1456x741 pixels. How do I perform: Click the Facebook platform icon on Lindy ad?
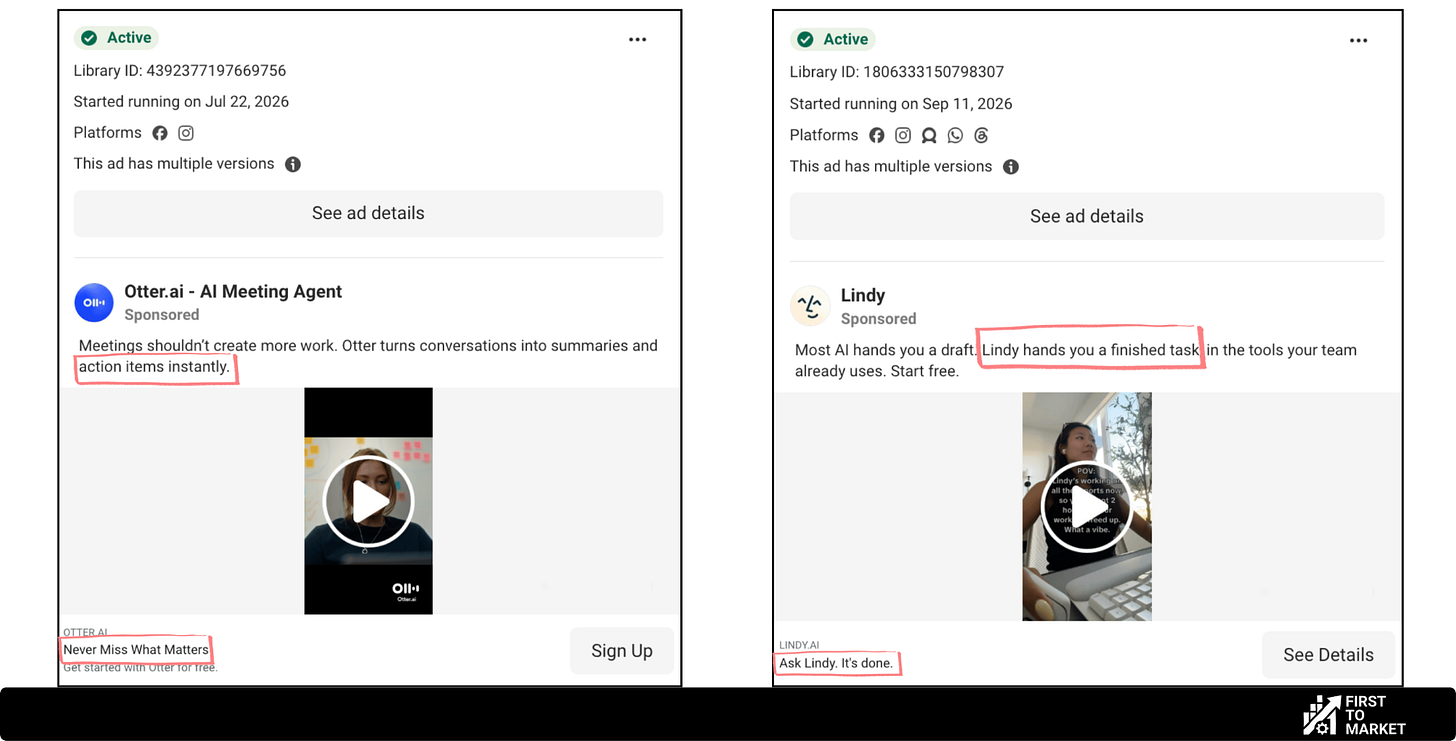[877, 135]
